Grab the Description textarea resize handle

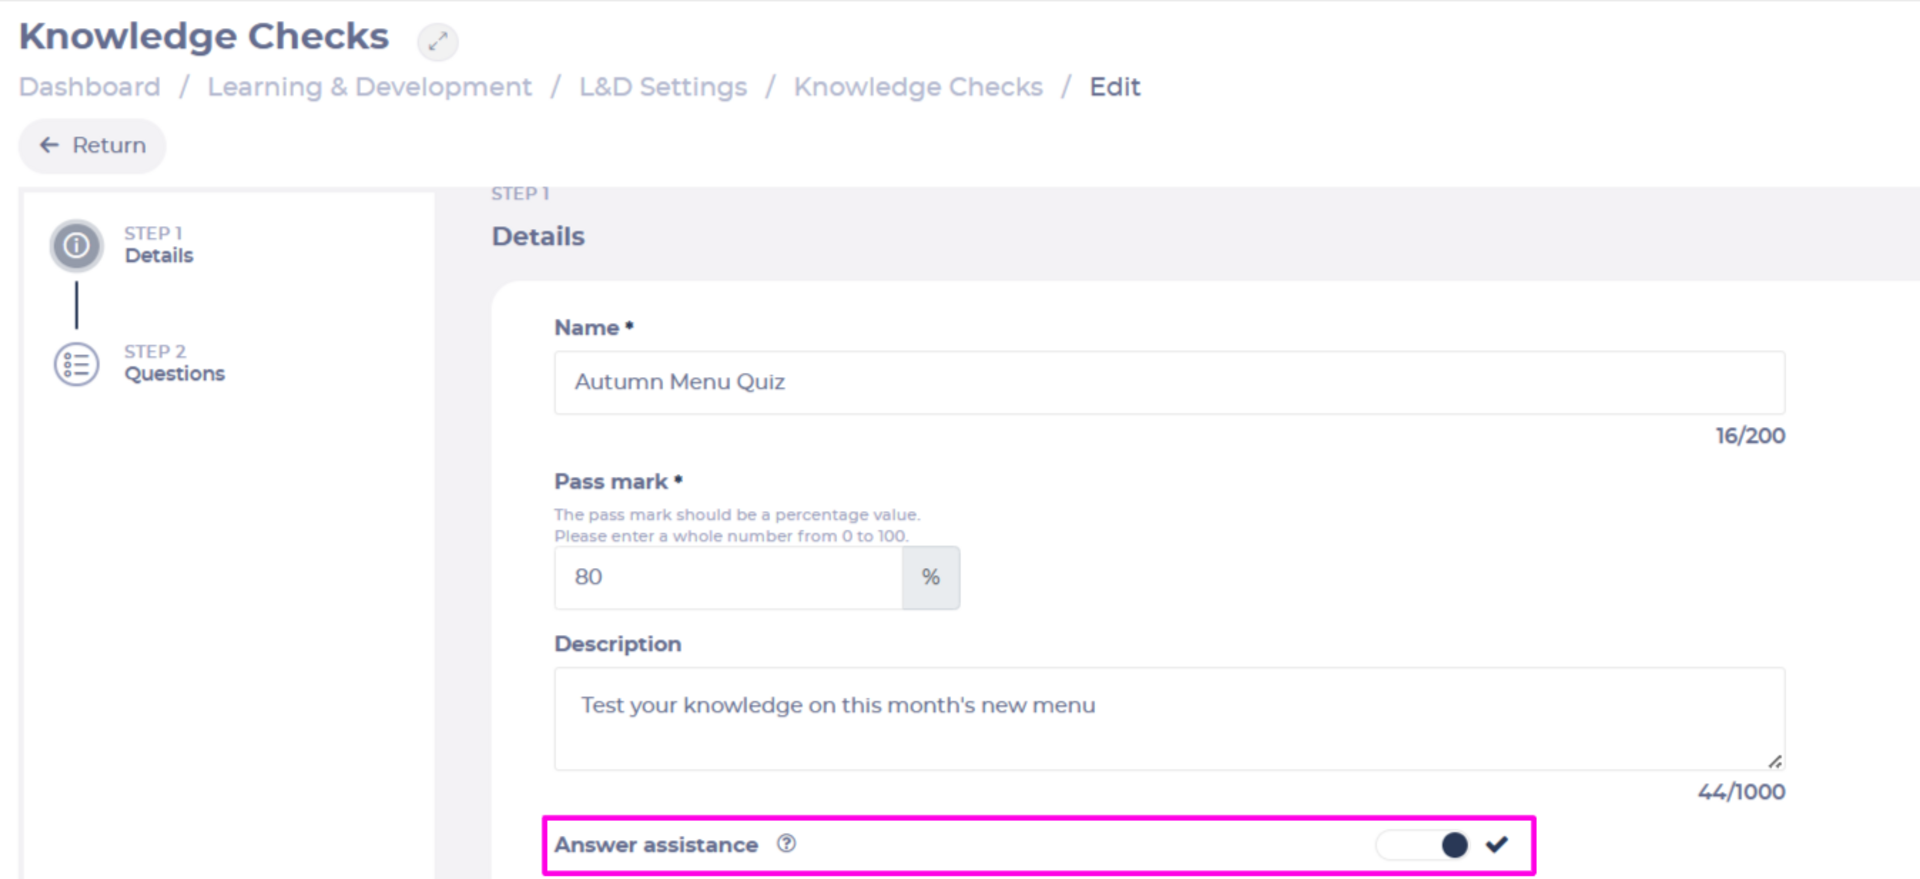(1775, 762)
